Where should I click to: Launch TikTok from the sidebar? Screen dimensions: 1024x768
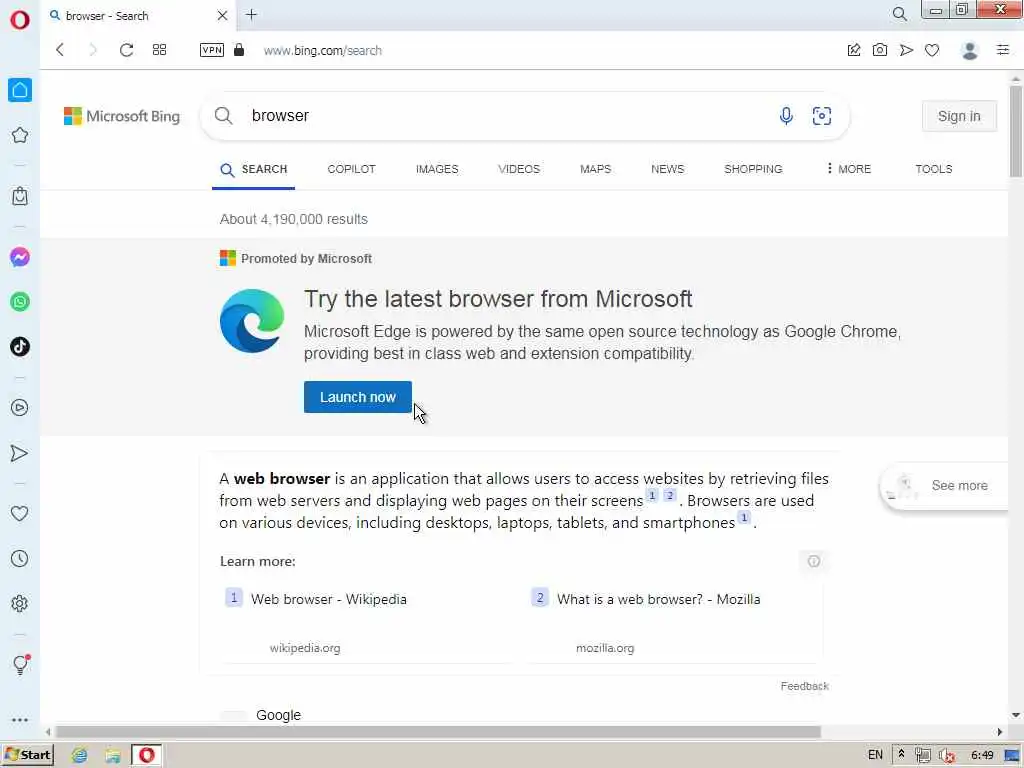tap(20, 346)
